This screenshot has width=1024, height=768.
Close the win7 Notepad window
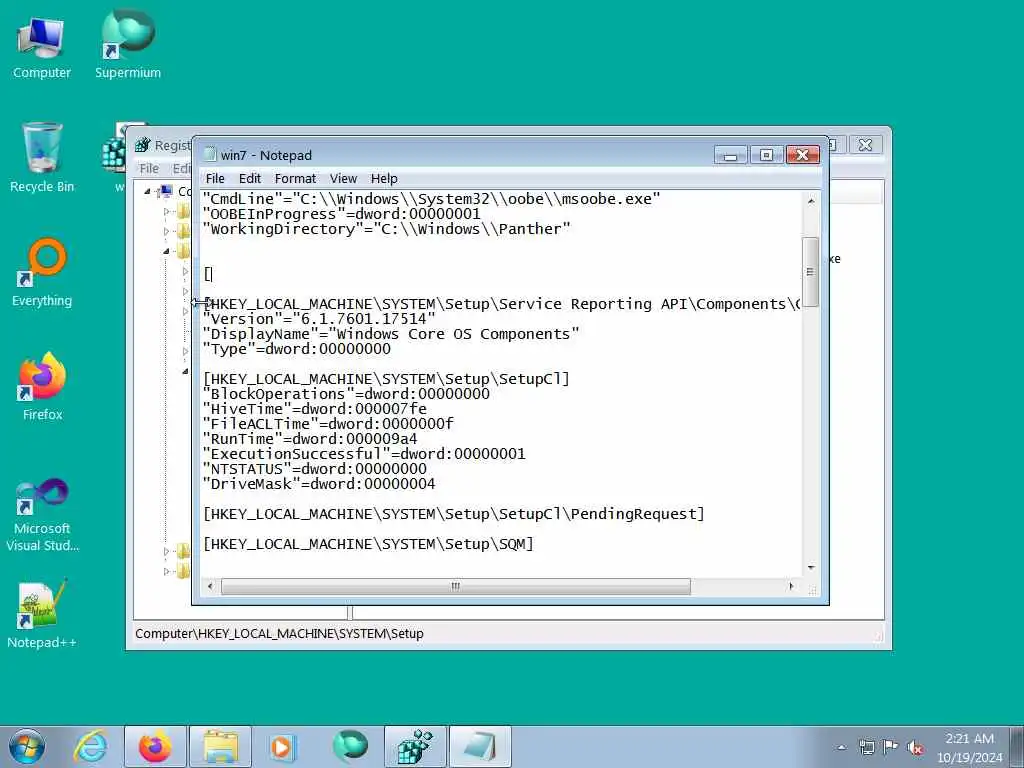pyautogui.click(x=803, y=155)
